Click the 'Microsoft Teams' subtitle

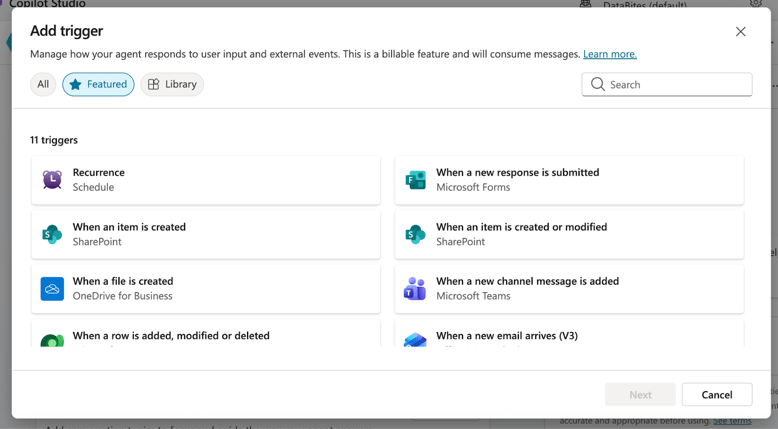(x=473, y=296)
